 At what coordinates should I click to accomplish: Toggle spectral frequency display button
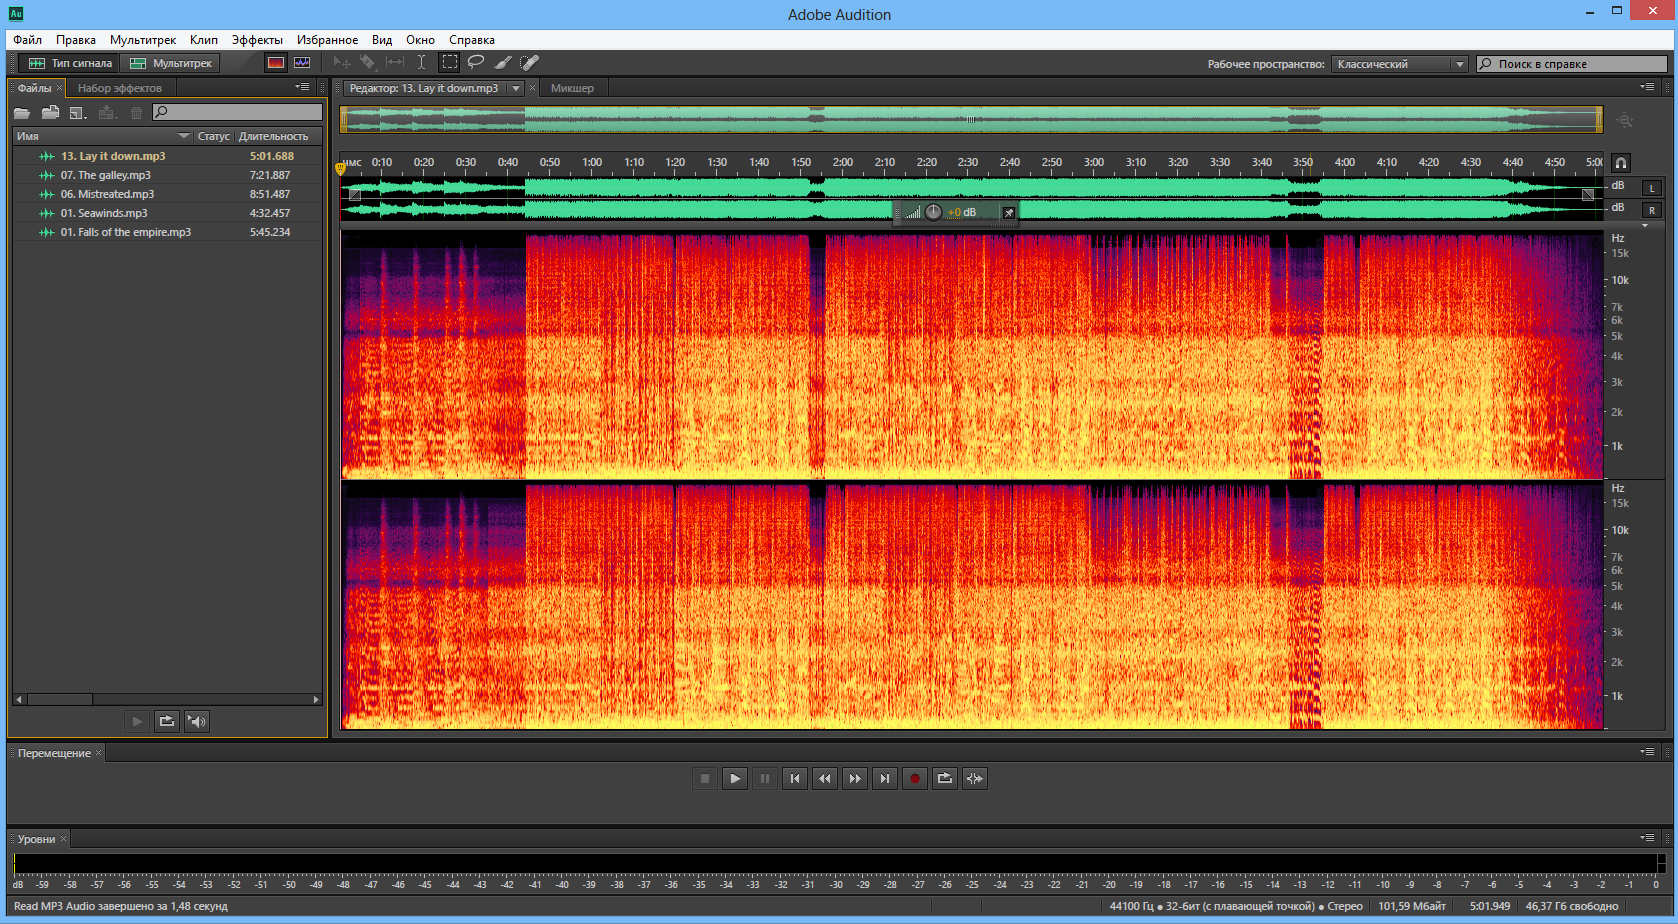pyautogui.click(x=276, y=63)
